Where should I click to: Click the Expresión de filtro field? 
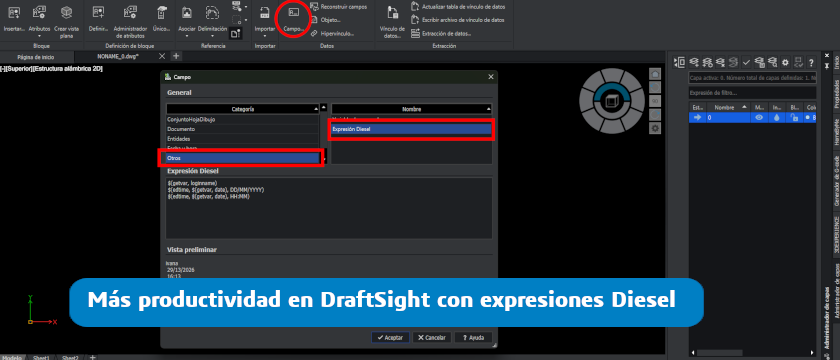click(752, 94)
